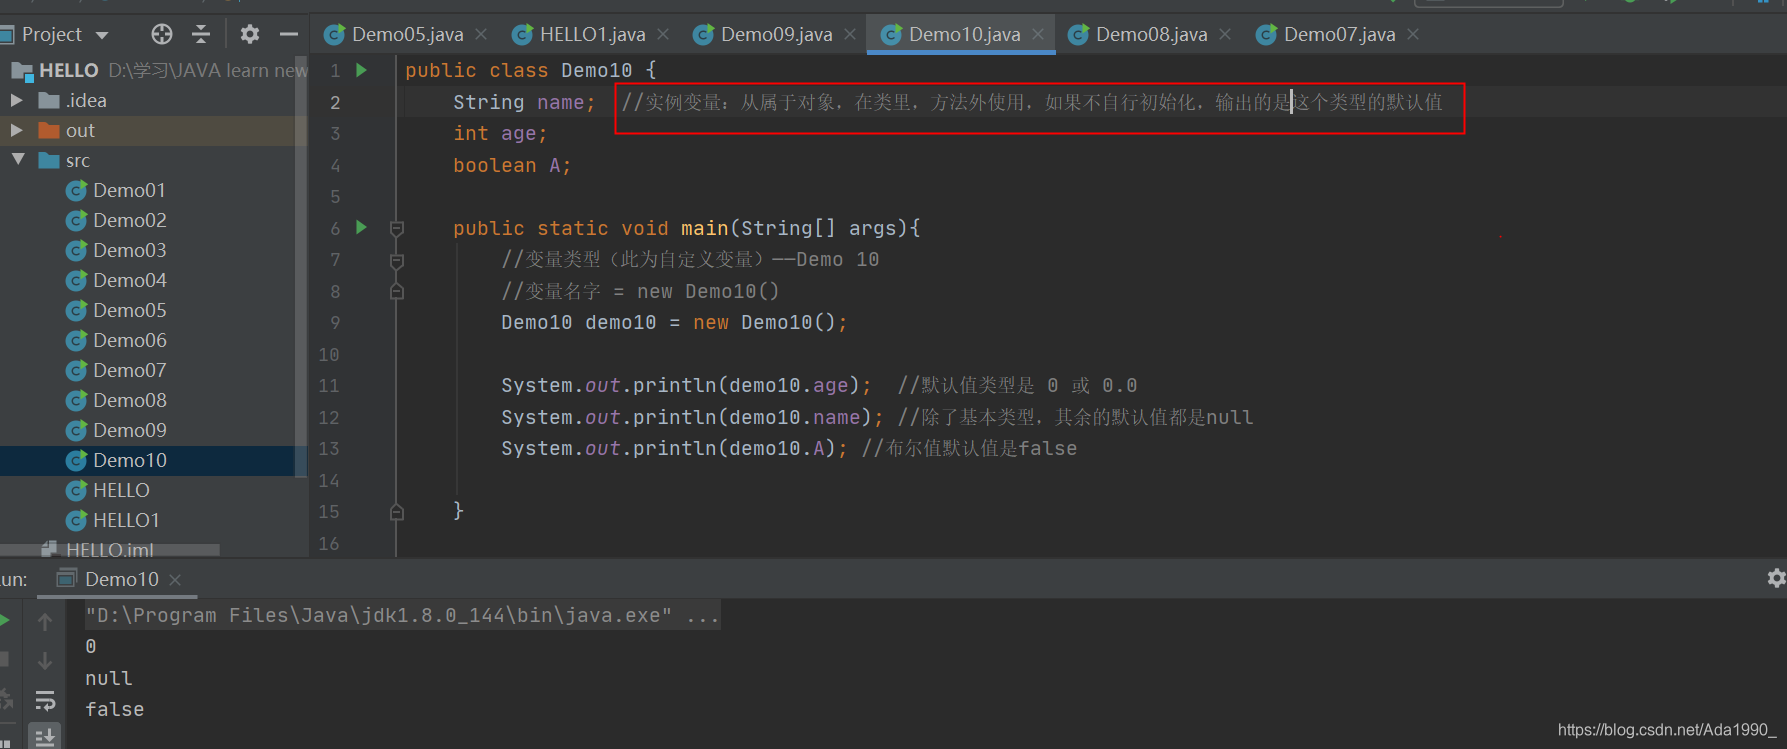Fold comment end marker at line 8

point(397,291)
